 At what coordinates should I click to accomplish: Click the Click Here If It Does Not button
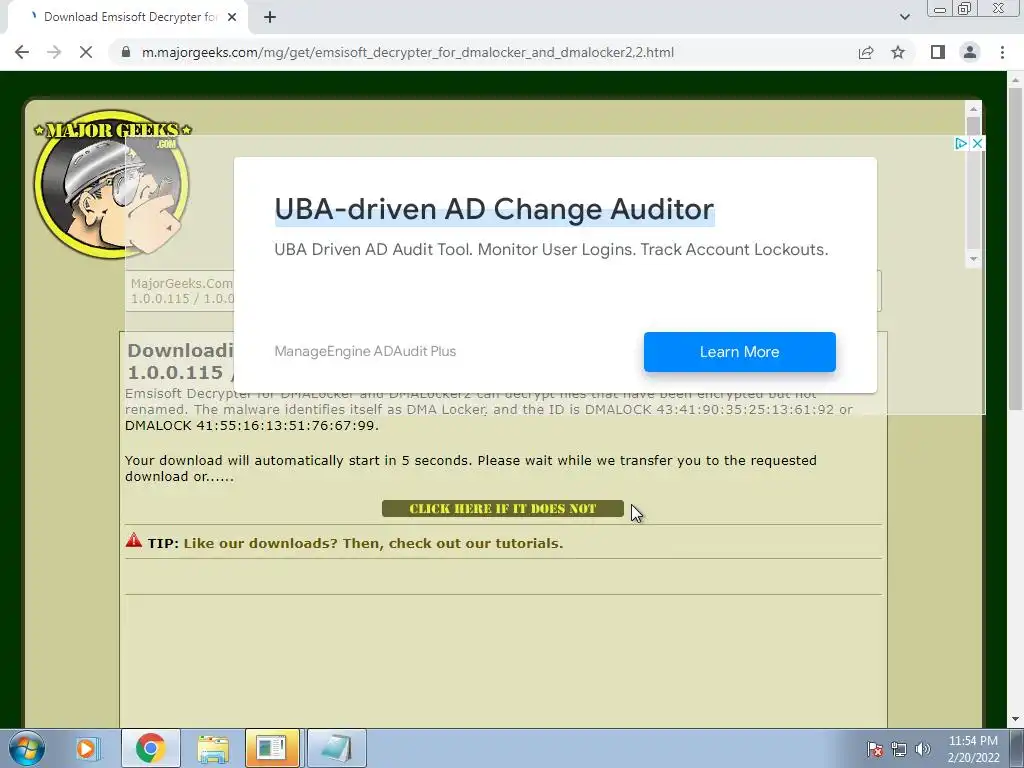click(x=503, y=509)
